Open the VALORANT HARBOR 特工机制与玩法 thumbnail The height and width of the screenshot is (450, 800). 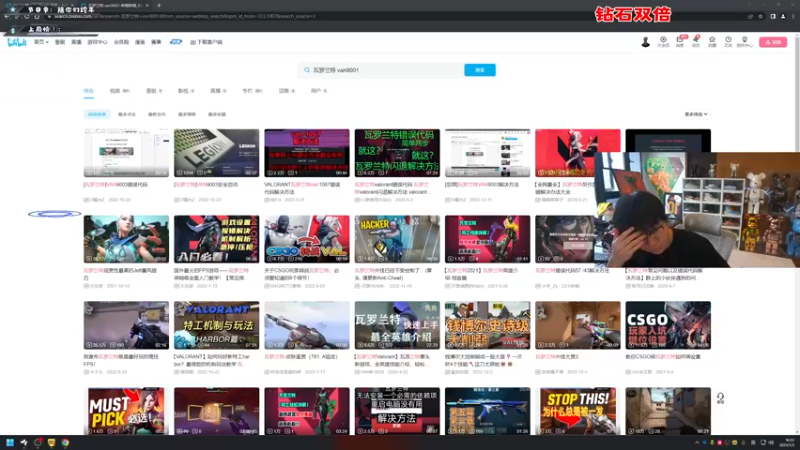click(x=216, y=325)
